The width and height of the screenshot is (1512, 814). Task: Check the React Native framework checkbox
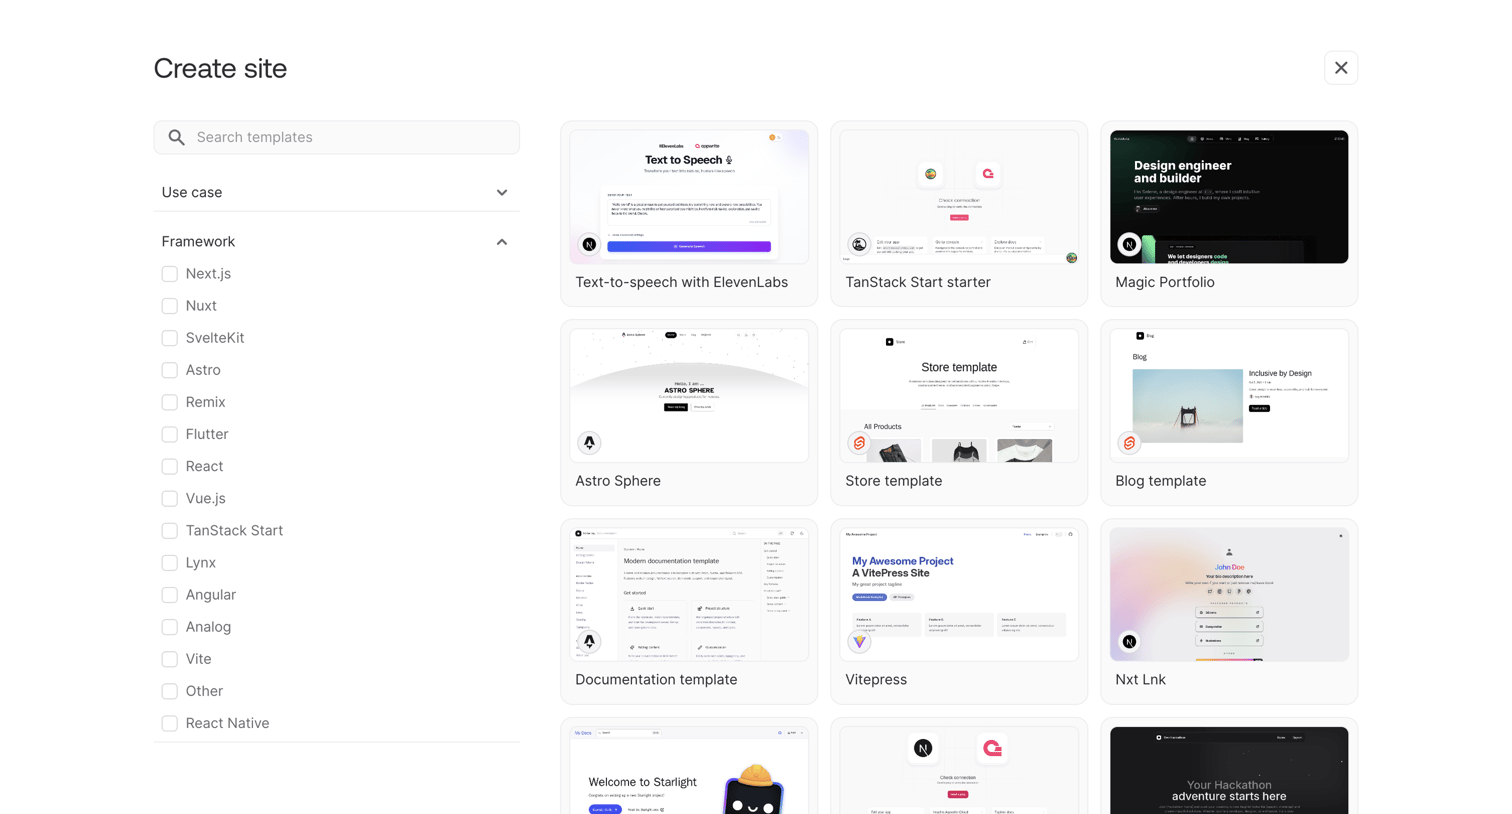170,723
